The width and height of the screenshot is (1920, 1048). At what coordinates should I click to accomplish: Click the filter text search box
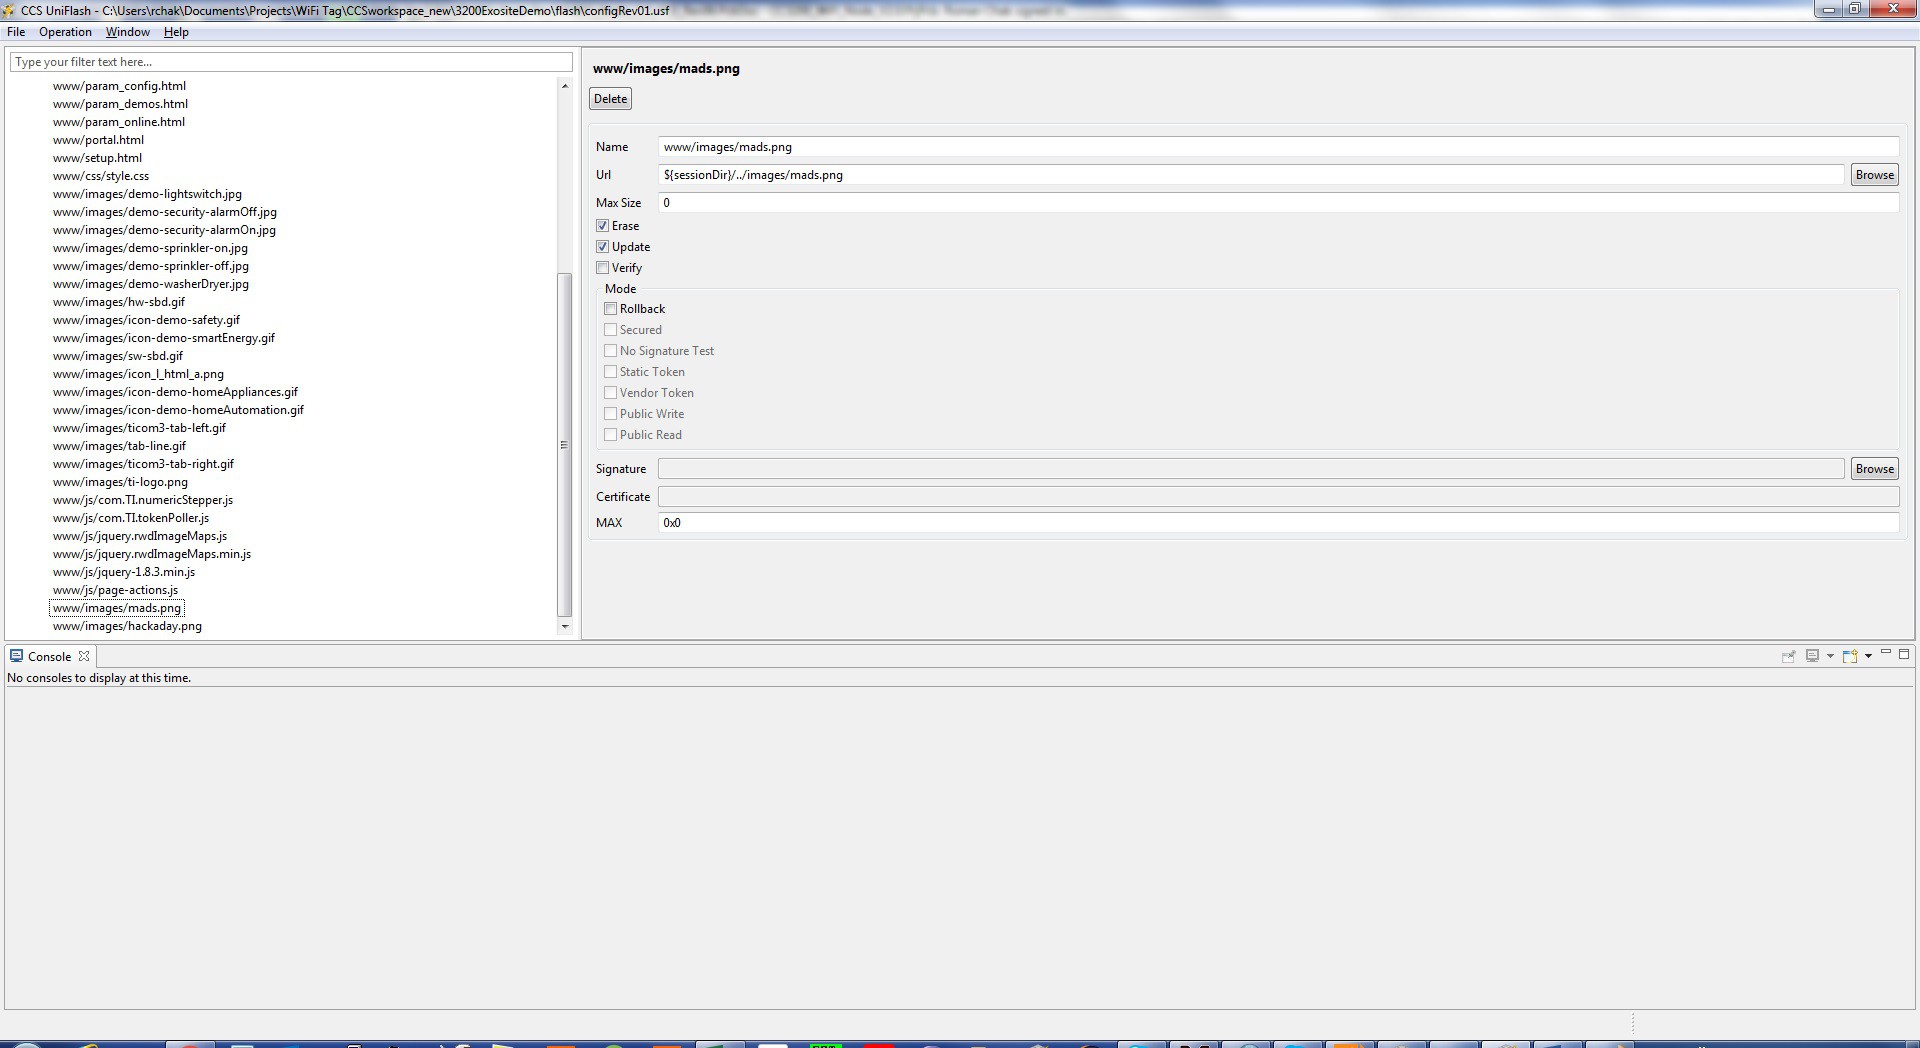291,62
